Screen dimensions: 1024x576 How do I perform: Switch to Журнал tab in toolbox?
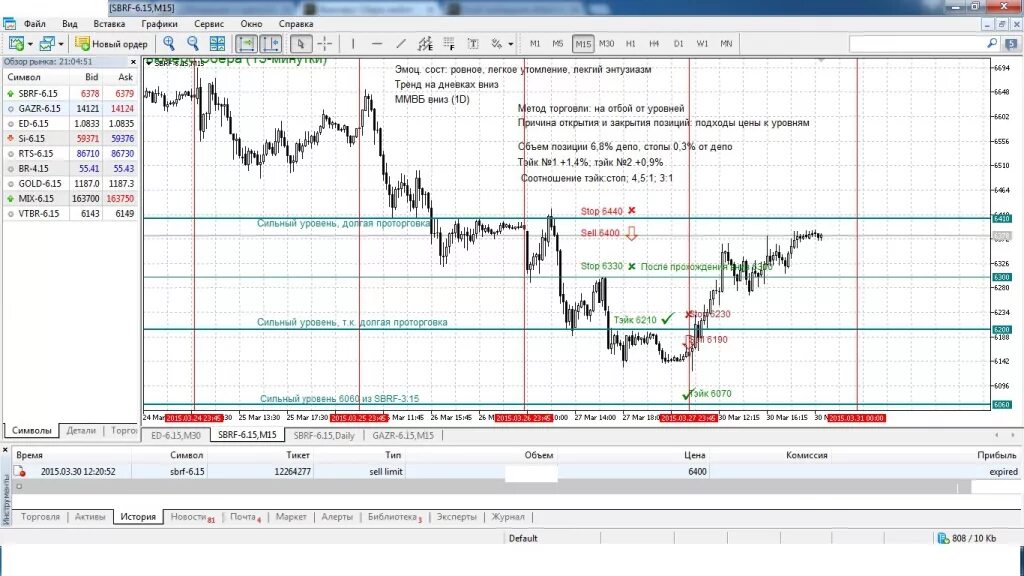(x=508, y=517)
